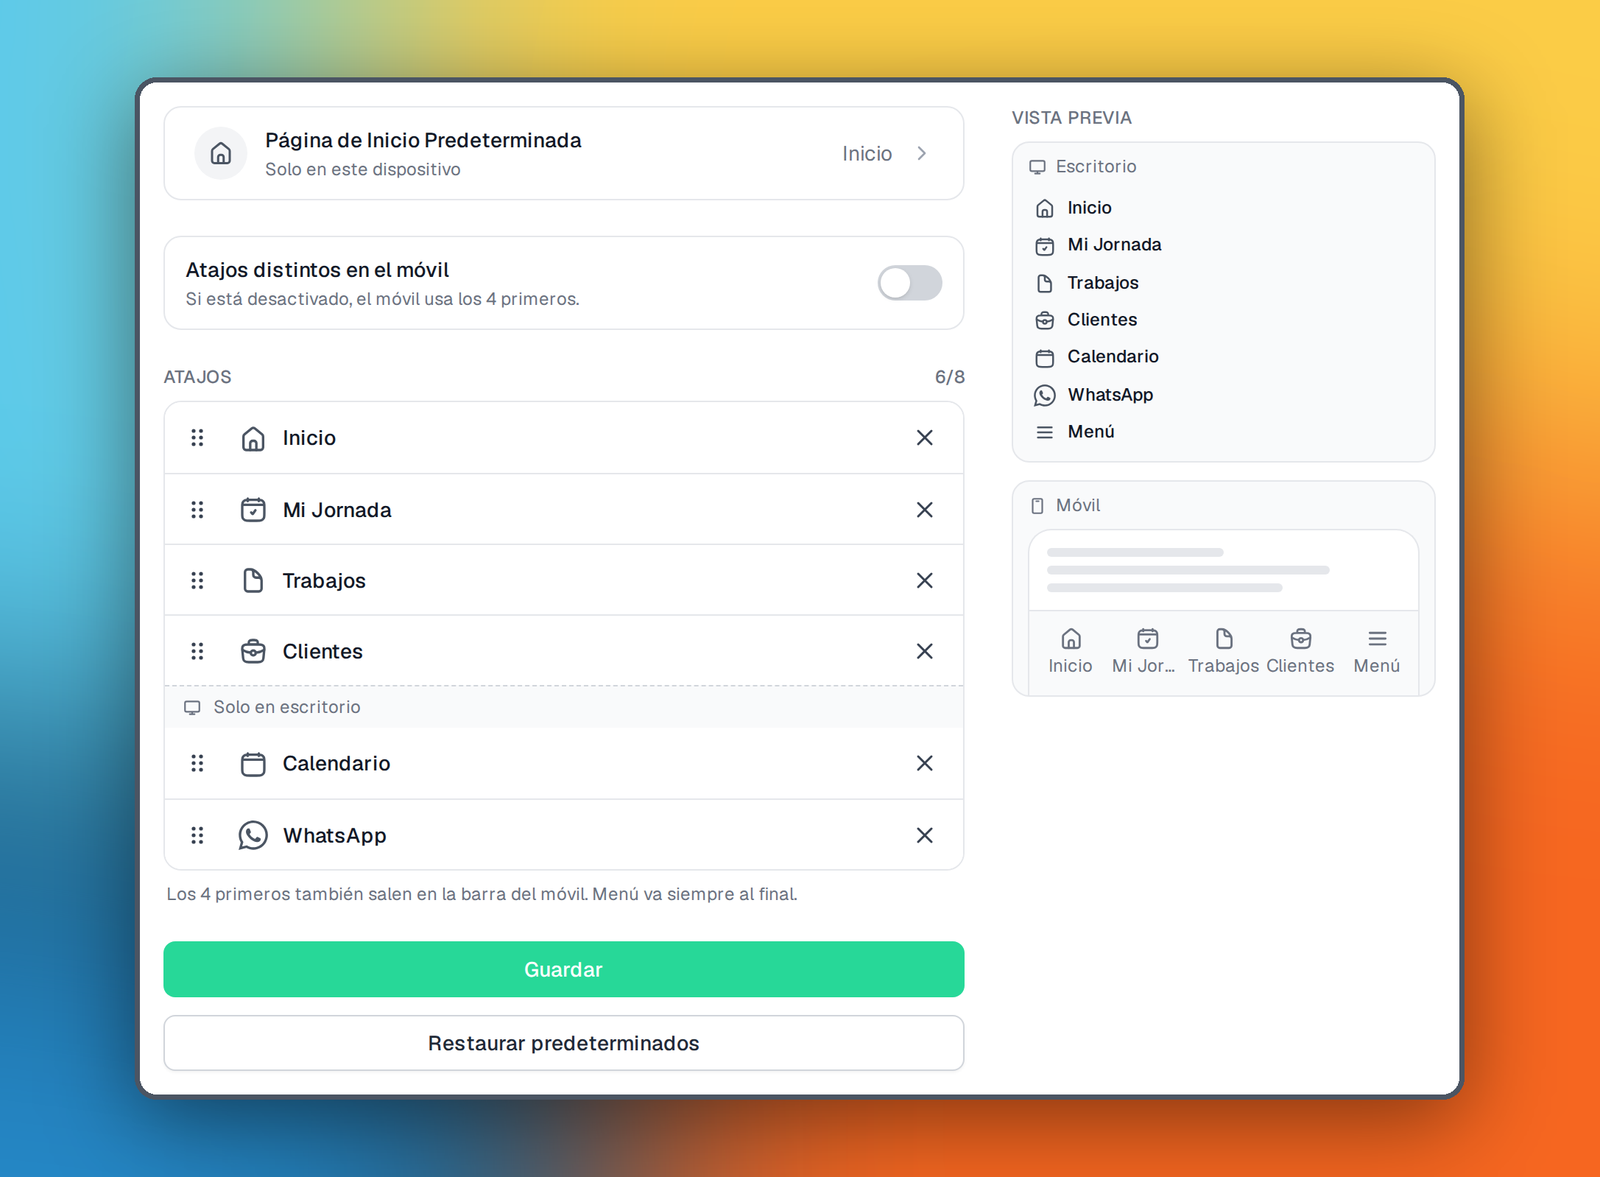Tap Menú tab in mobile preview bar

[x=1377, y=651]
